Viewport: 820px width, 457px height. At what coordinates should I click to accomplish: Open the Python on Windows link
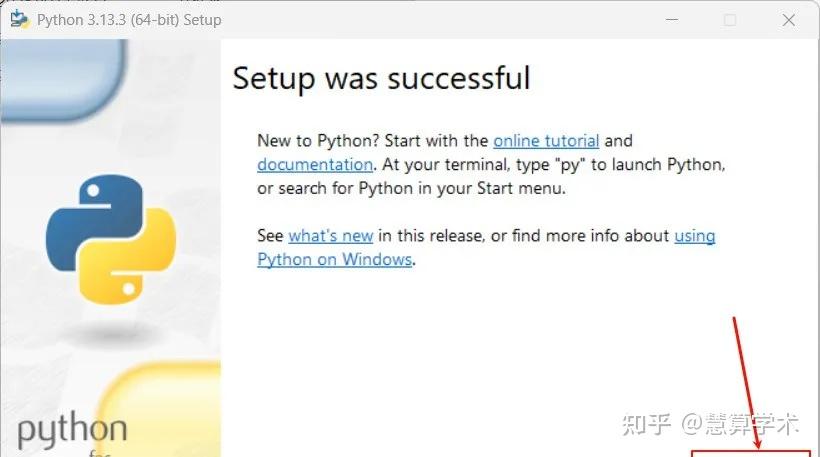click(x=334, y=259)
